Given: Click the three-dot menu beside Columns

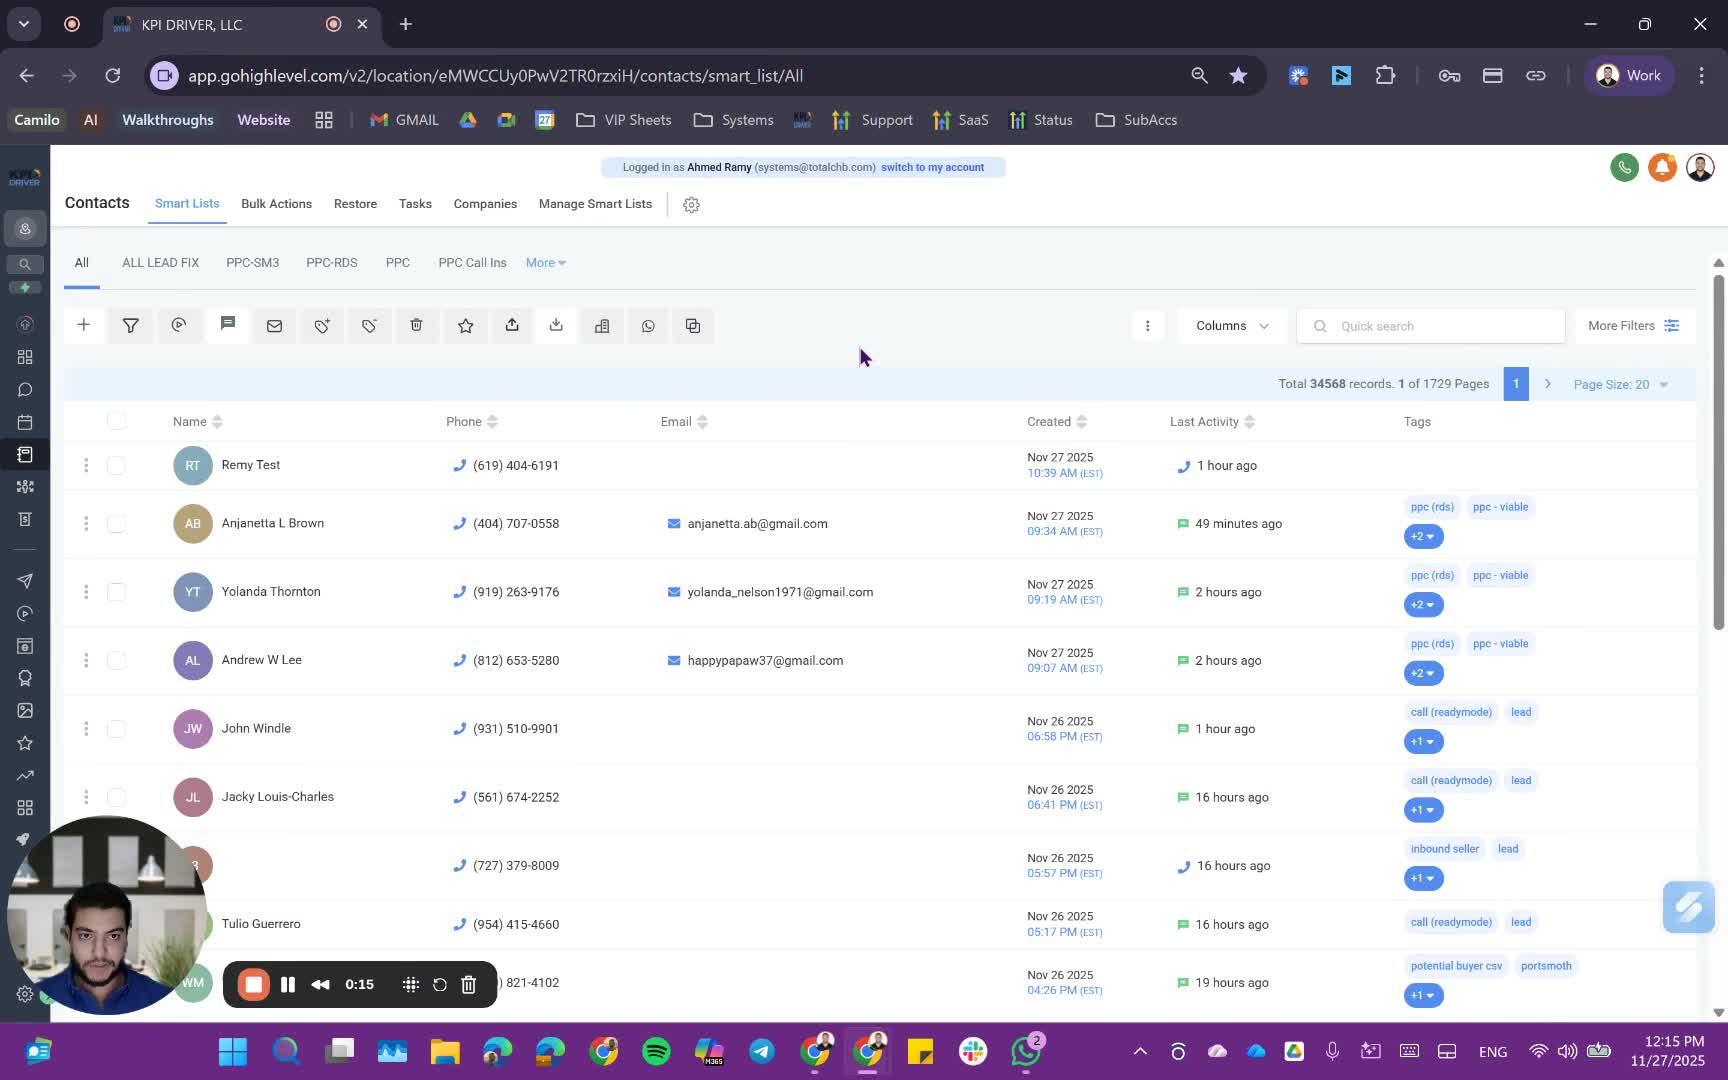Looking at the screenshot, I should 1147,326.
